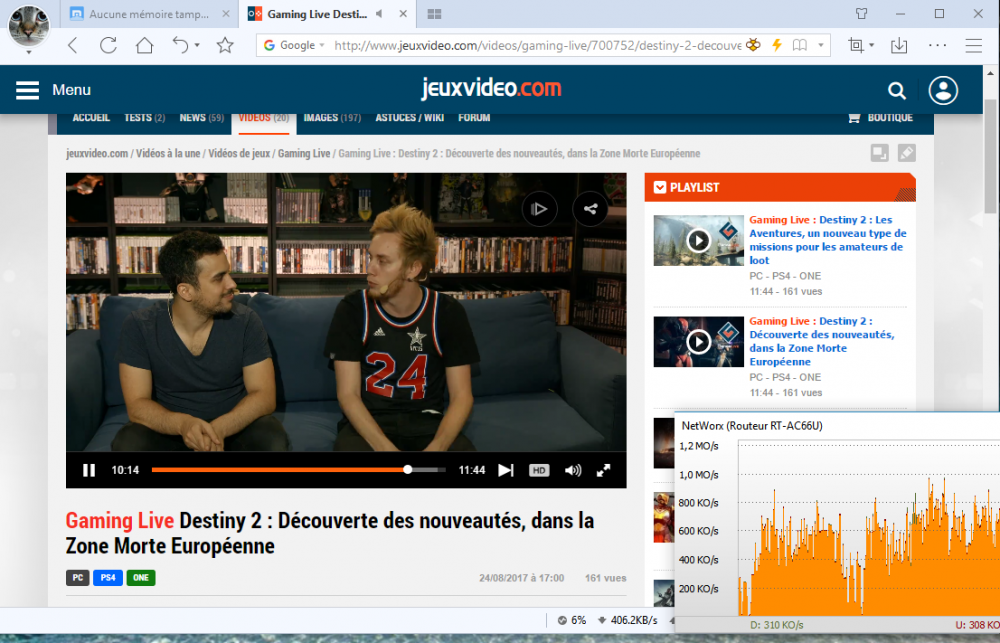Click the PC platform tag
Viewport: 1000px width, 643px height.
[x=78, y=578]
